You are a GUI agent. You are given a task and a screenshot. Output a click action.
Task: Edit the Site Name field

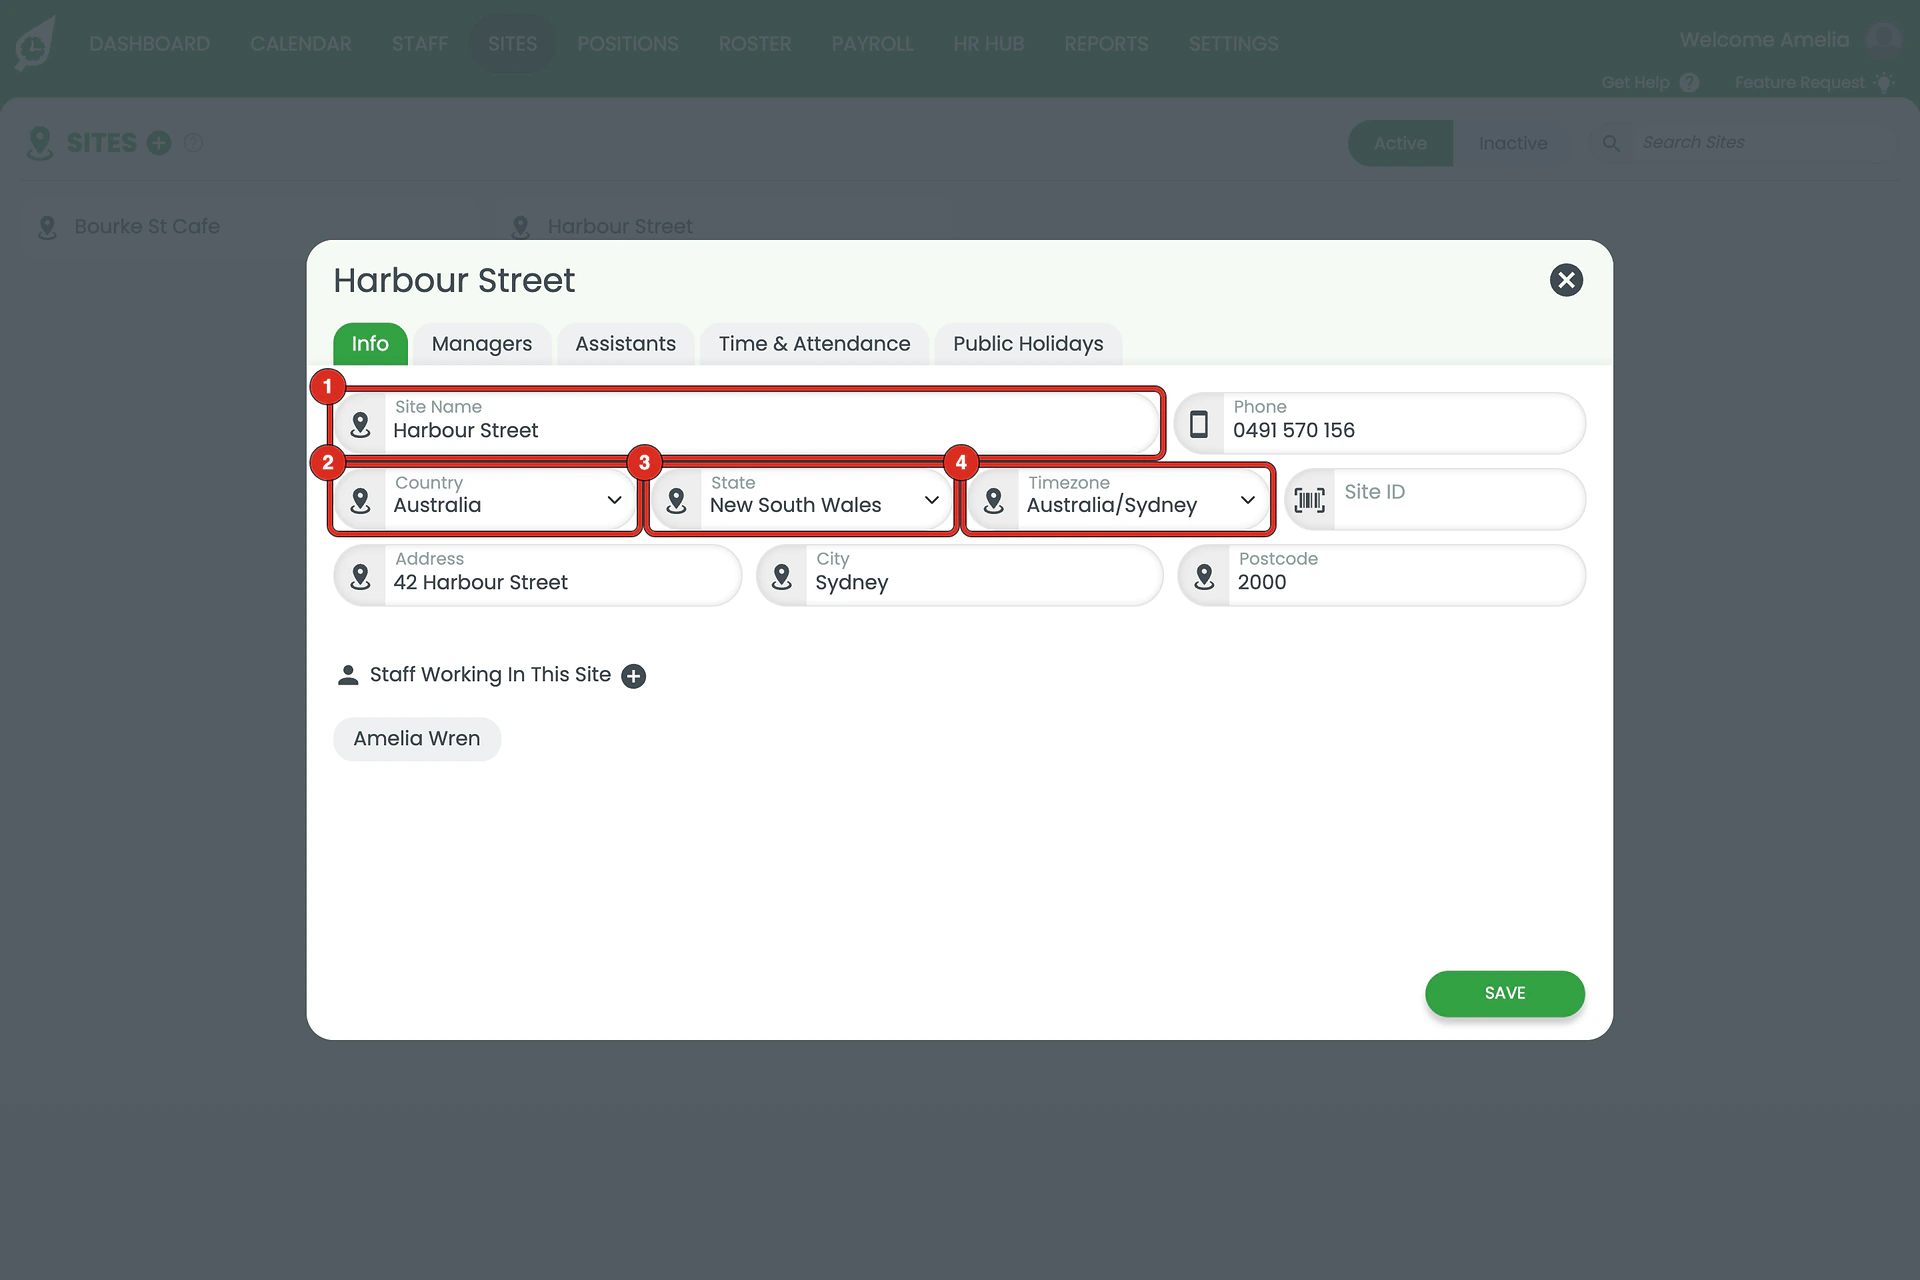(746, 423)
